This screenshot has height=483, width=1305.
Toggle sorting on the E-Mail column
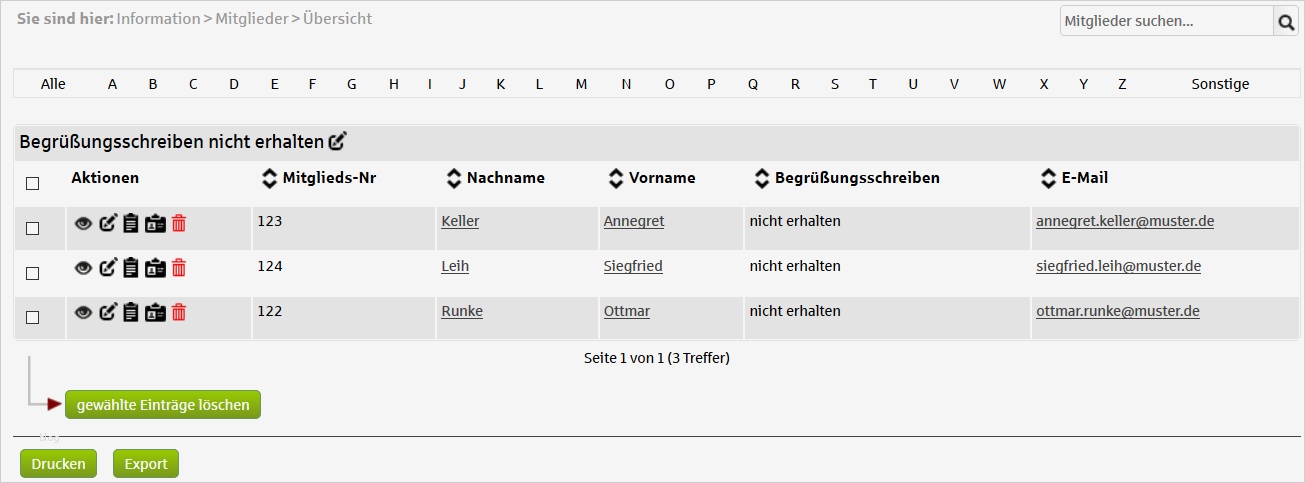point(1048,178)
